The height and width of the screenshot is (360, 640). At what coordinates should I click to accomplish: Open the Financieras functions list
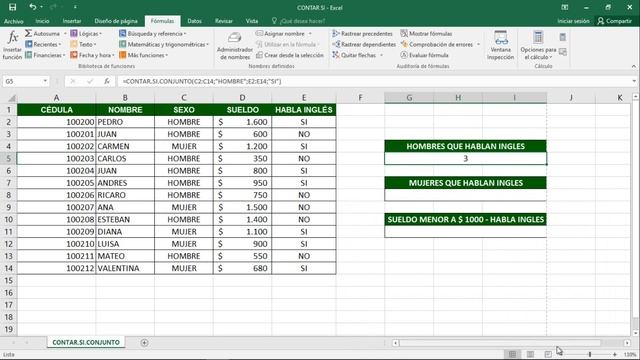pos(45,55)
